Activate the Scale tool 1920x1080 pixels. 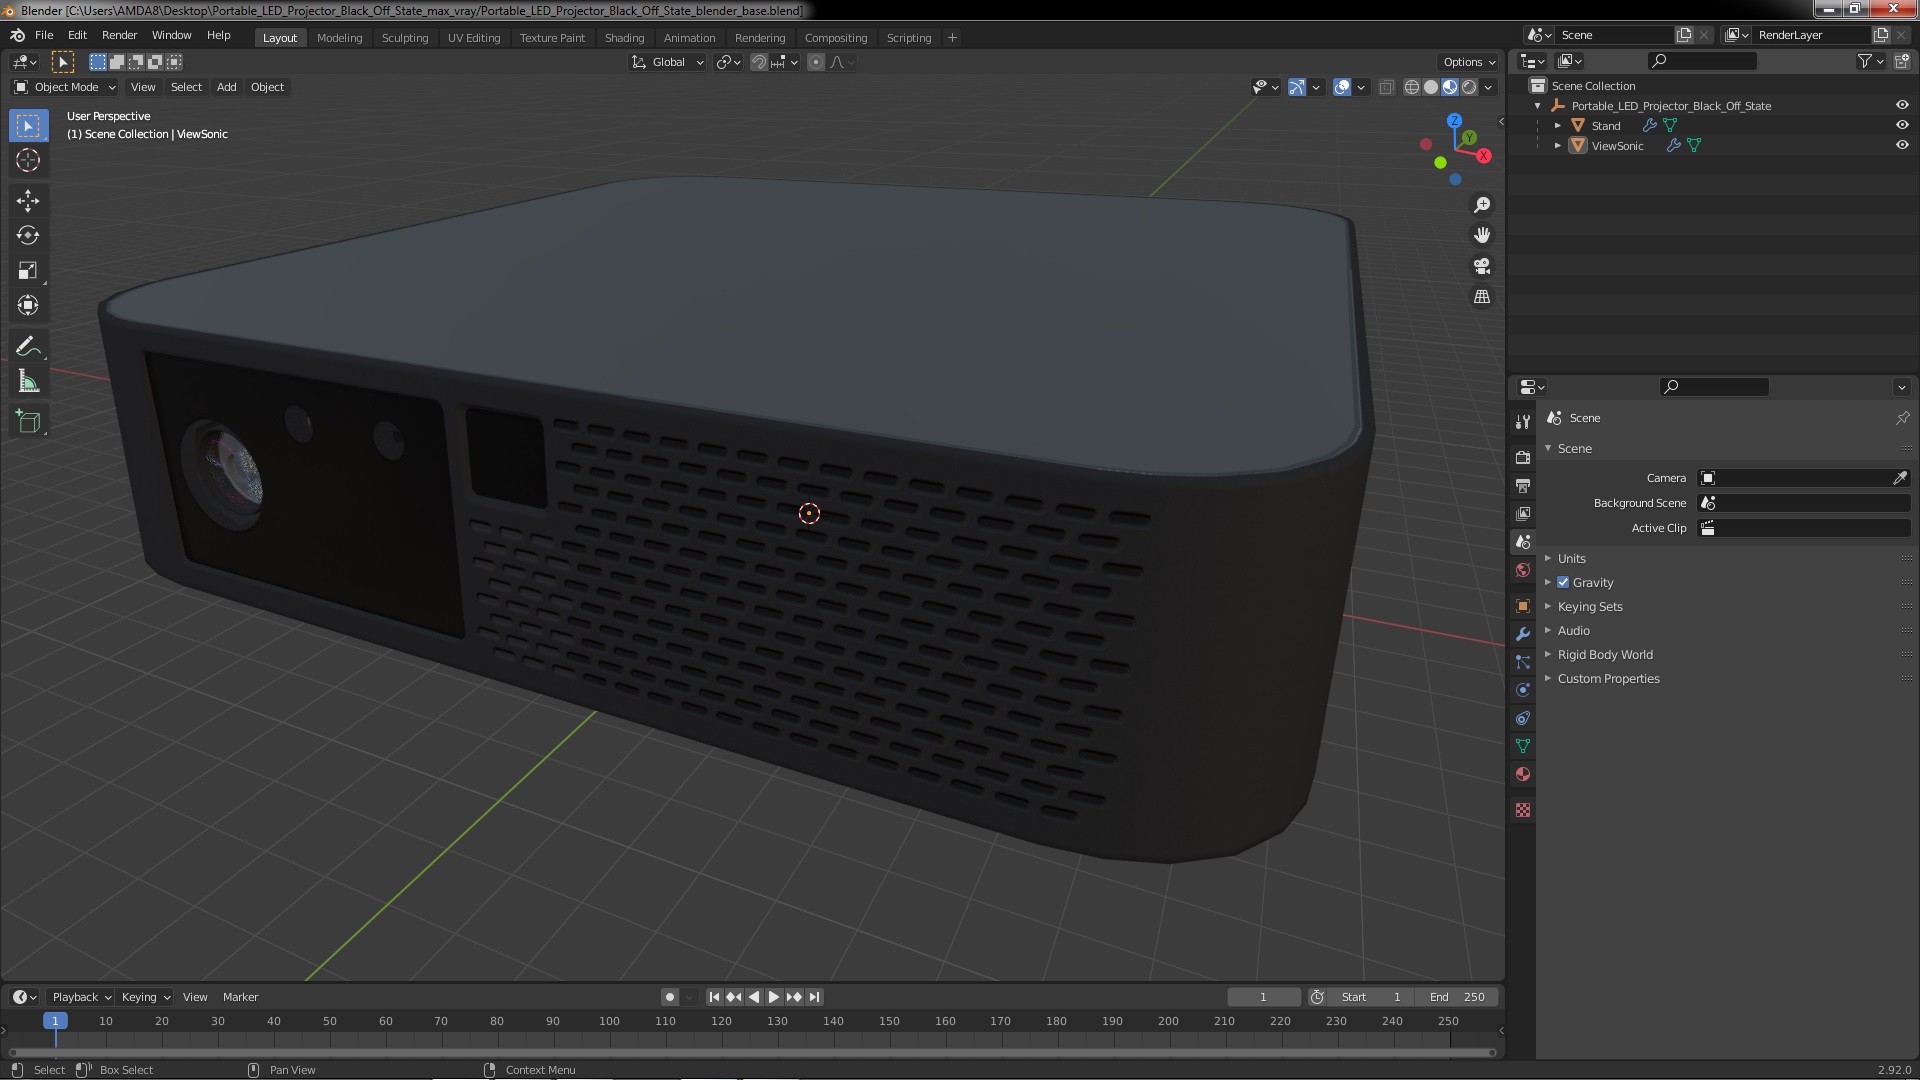point(28,271)
